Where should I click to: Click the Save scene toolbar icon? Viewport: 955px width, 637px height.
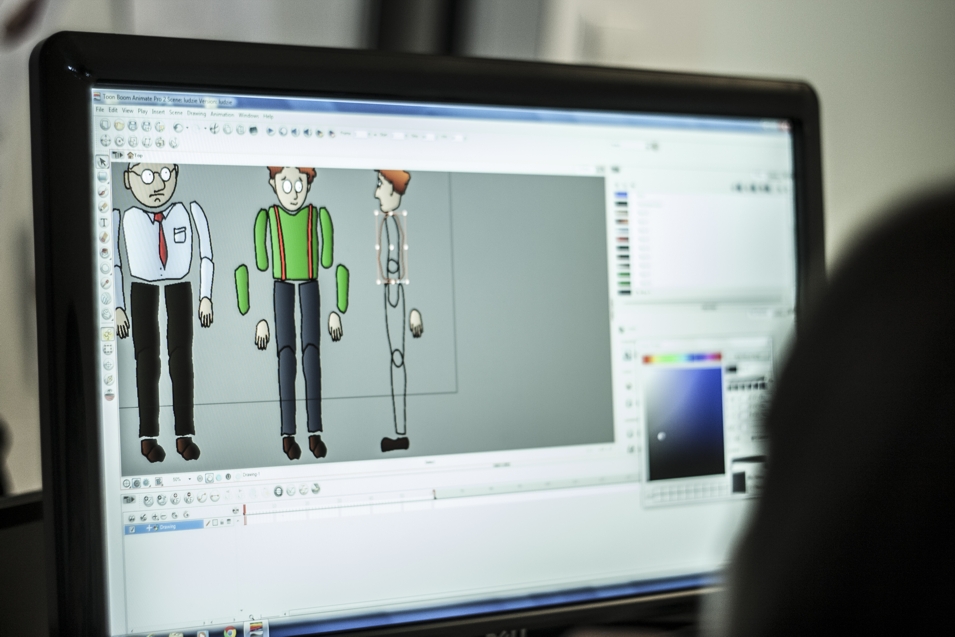click(132, 127)
